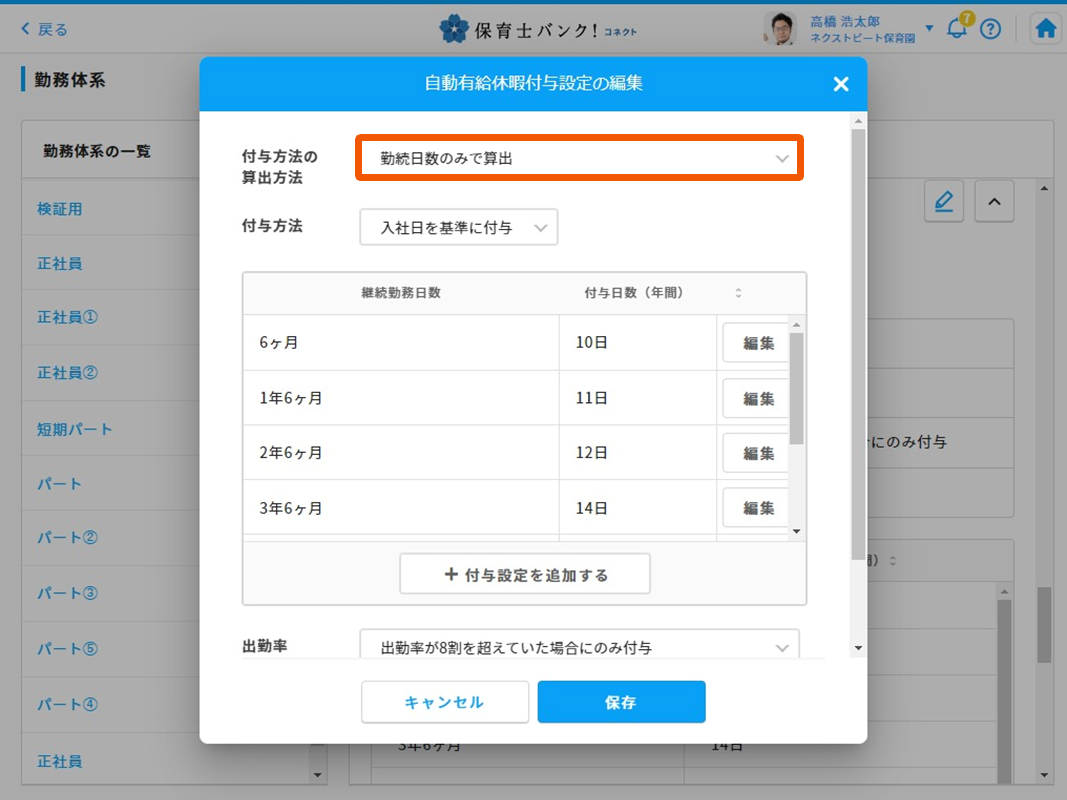
Task: Click 編集 button for the 6ヶ月 row
Action: pyautogui.click(x=758, y=343)
